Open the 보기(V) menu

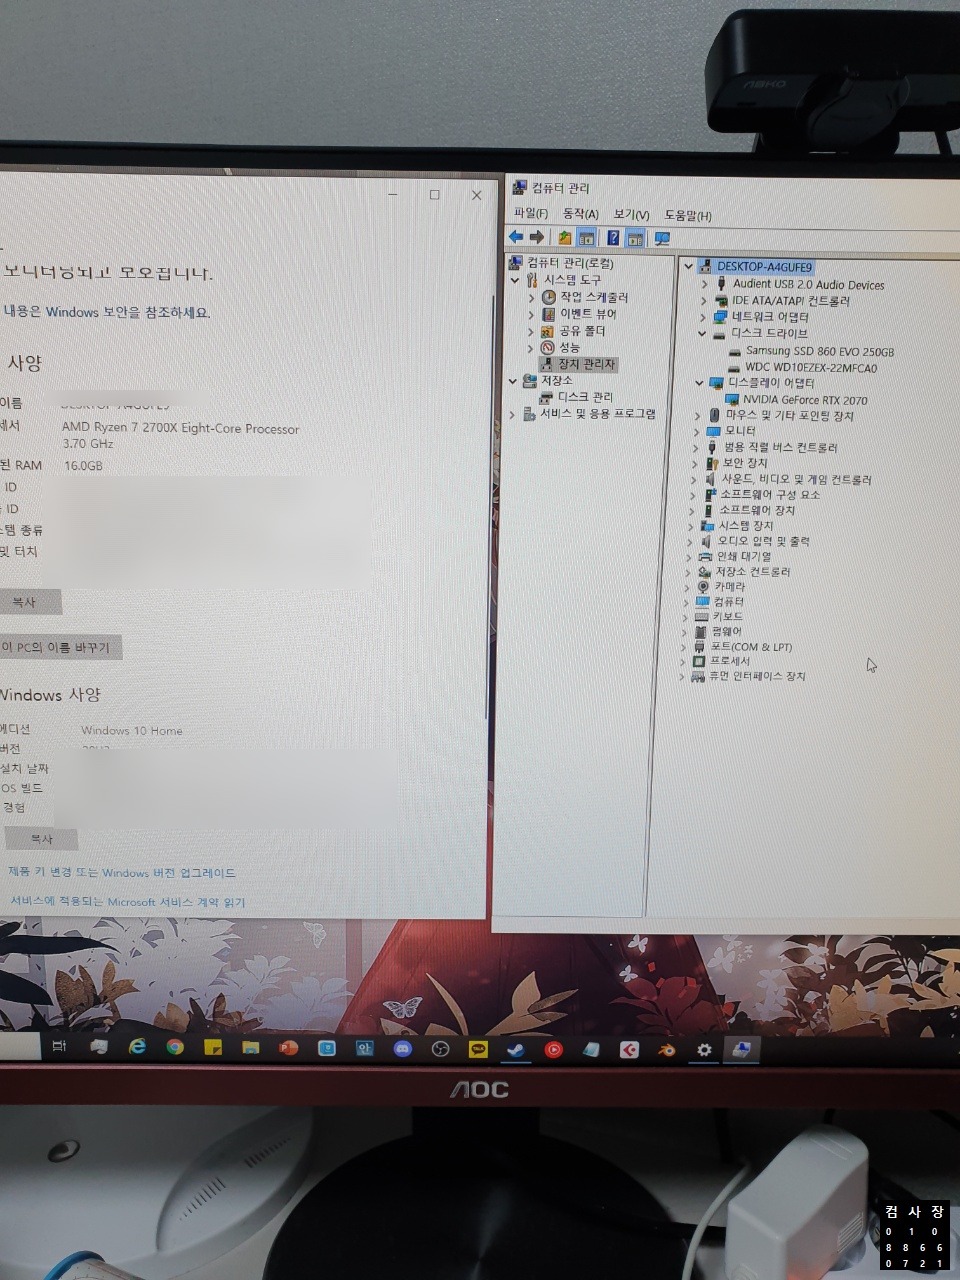(x=631, y=215)
